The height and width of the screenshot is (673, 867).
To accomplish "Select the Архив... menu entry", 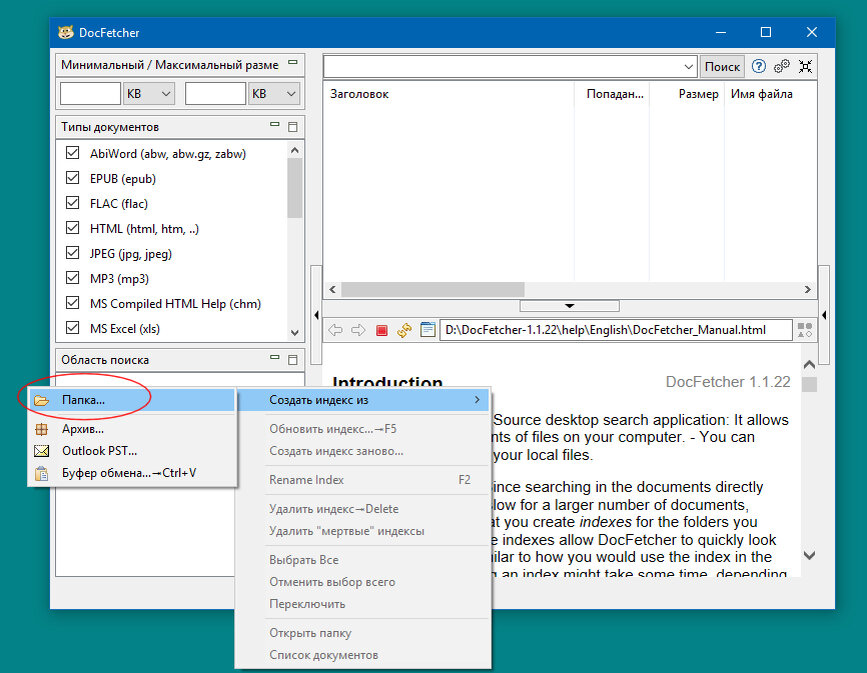I will [x=133, y=429].
